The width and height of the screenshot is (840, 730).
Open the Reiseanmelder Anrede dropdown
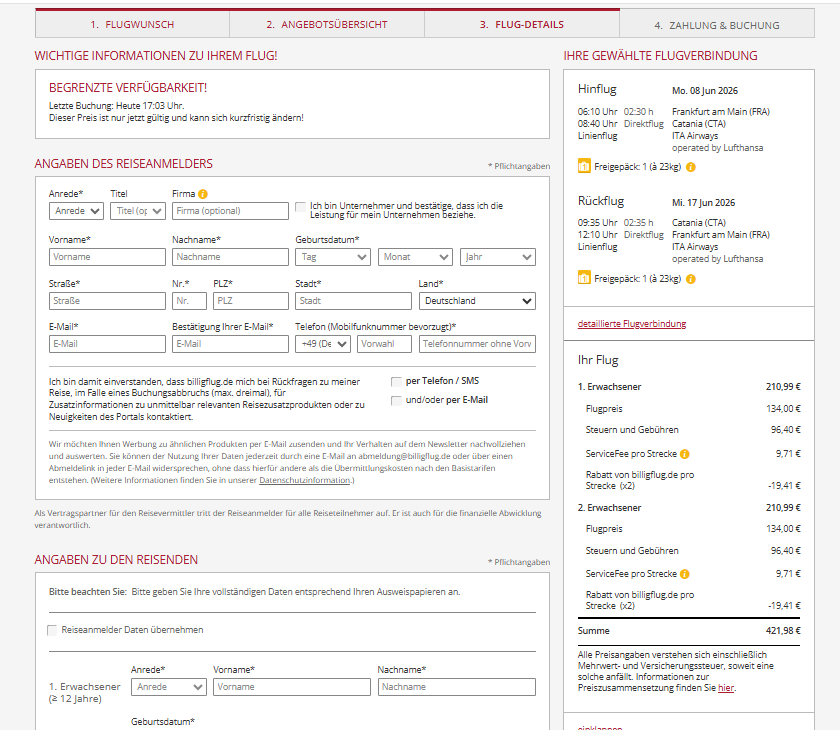tap(76, 211)
